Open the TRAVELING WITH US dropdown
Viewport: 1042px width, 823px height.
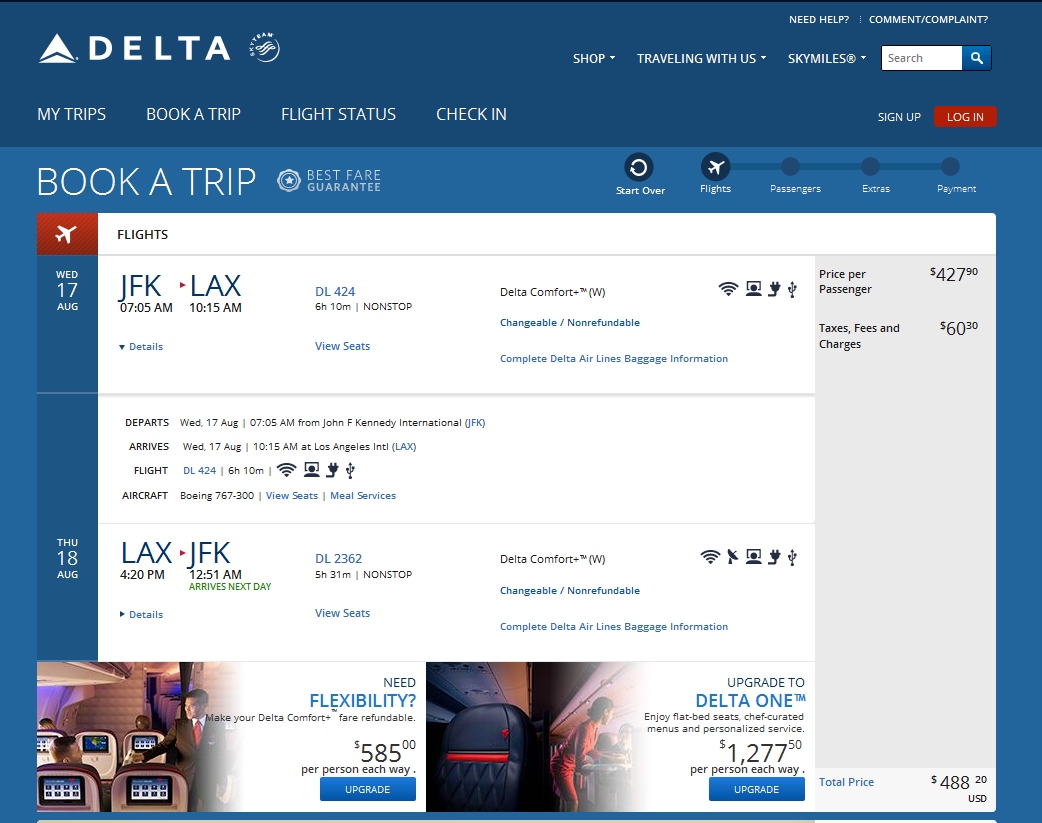tap(701, 59)
